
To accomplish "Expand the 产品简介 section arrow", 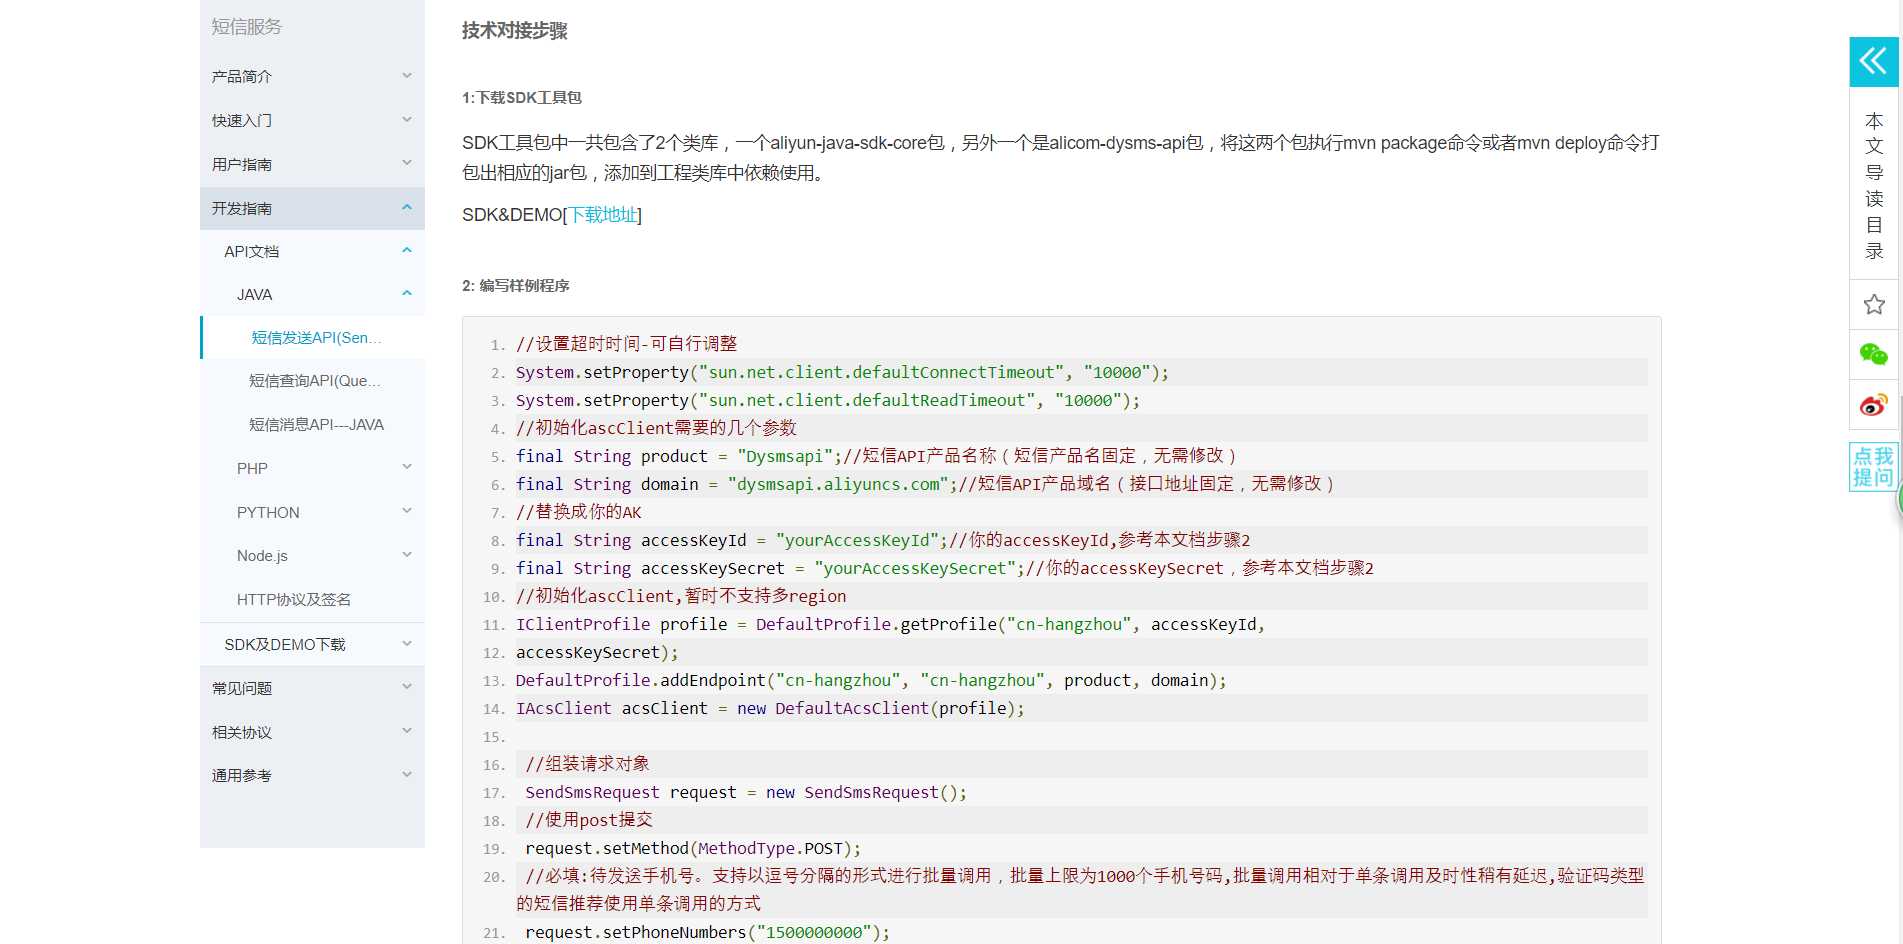I will click(x=407, y=76).
